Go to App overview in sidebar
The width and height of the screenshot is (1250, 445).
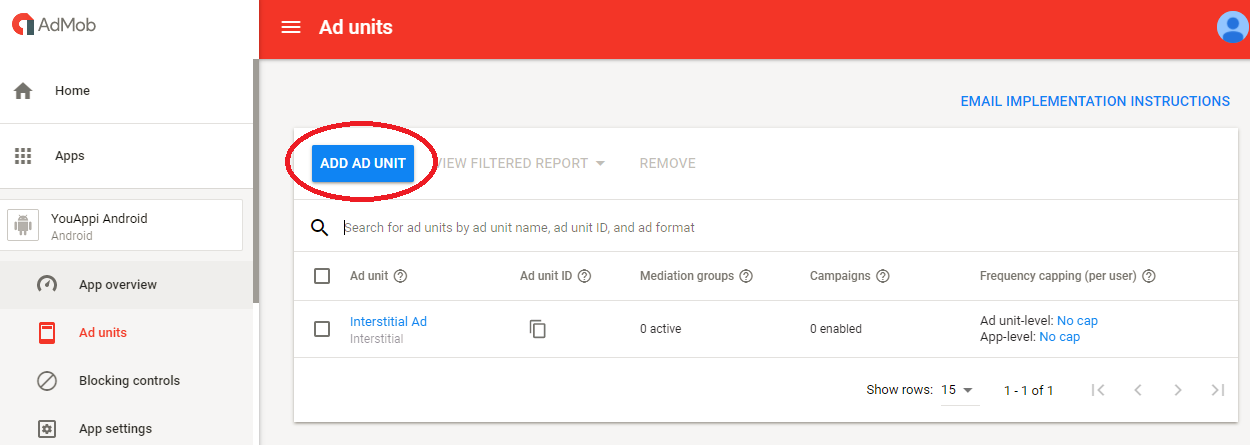[x=117, y=284]
